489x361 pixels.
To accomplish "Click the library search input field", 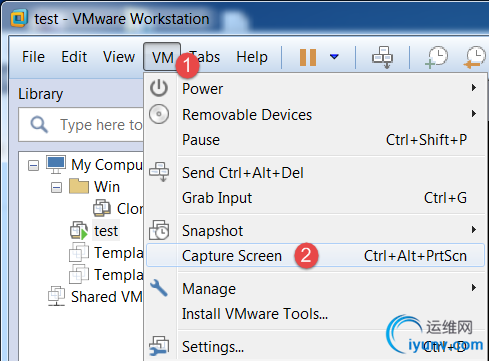I will [x=81, y=125].
